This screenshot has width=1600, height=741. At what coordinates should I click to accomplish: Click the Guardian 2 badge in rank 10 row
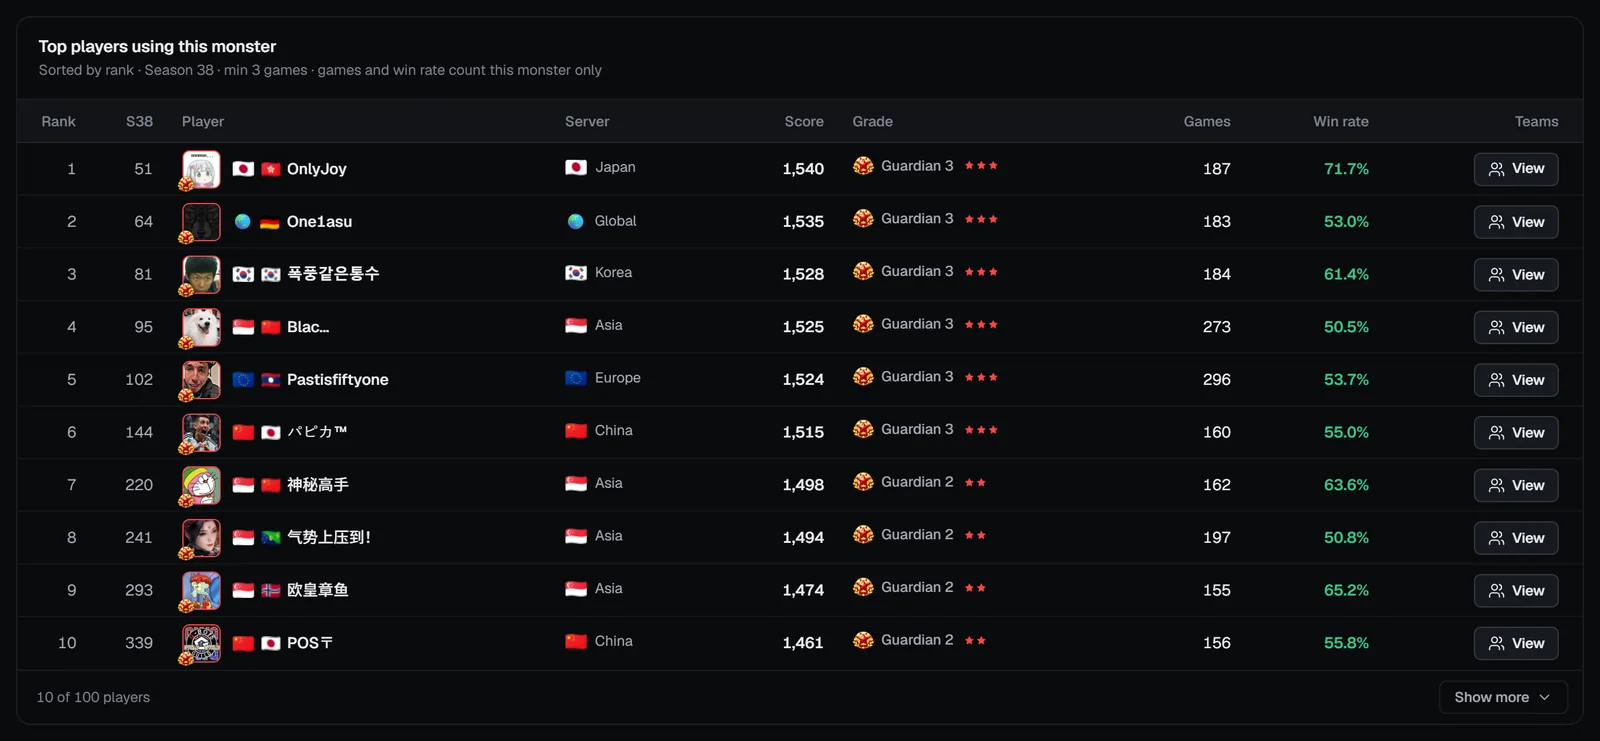[x=864, y=640]
